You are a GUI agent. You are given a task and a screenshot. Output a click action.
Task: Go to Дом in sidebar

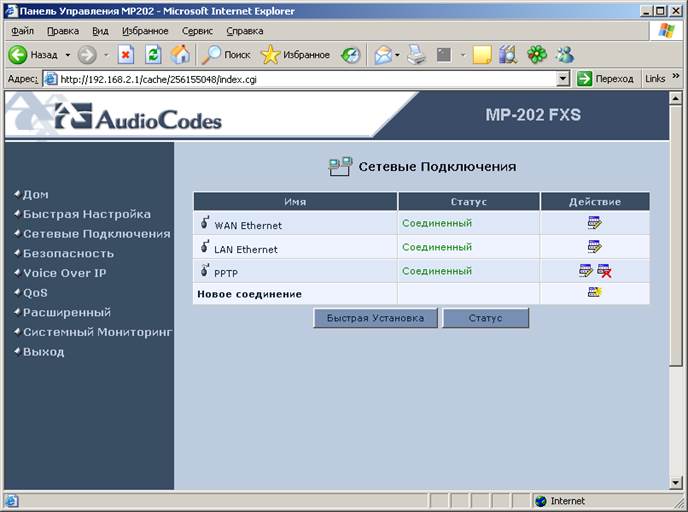point(36,194)
